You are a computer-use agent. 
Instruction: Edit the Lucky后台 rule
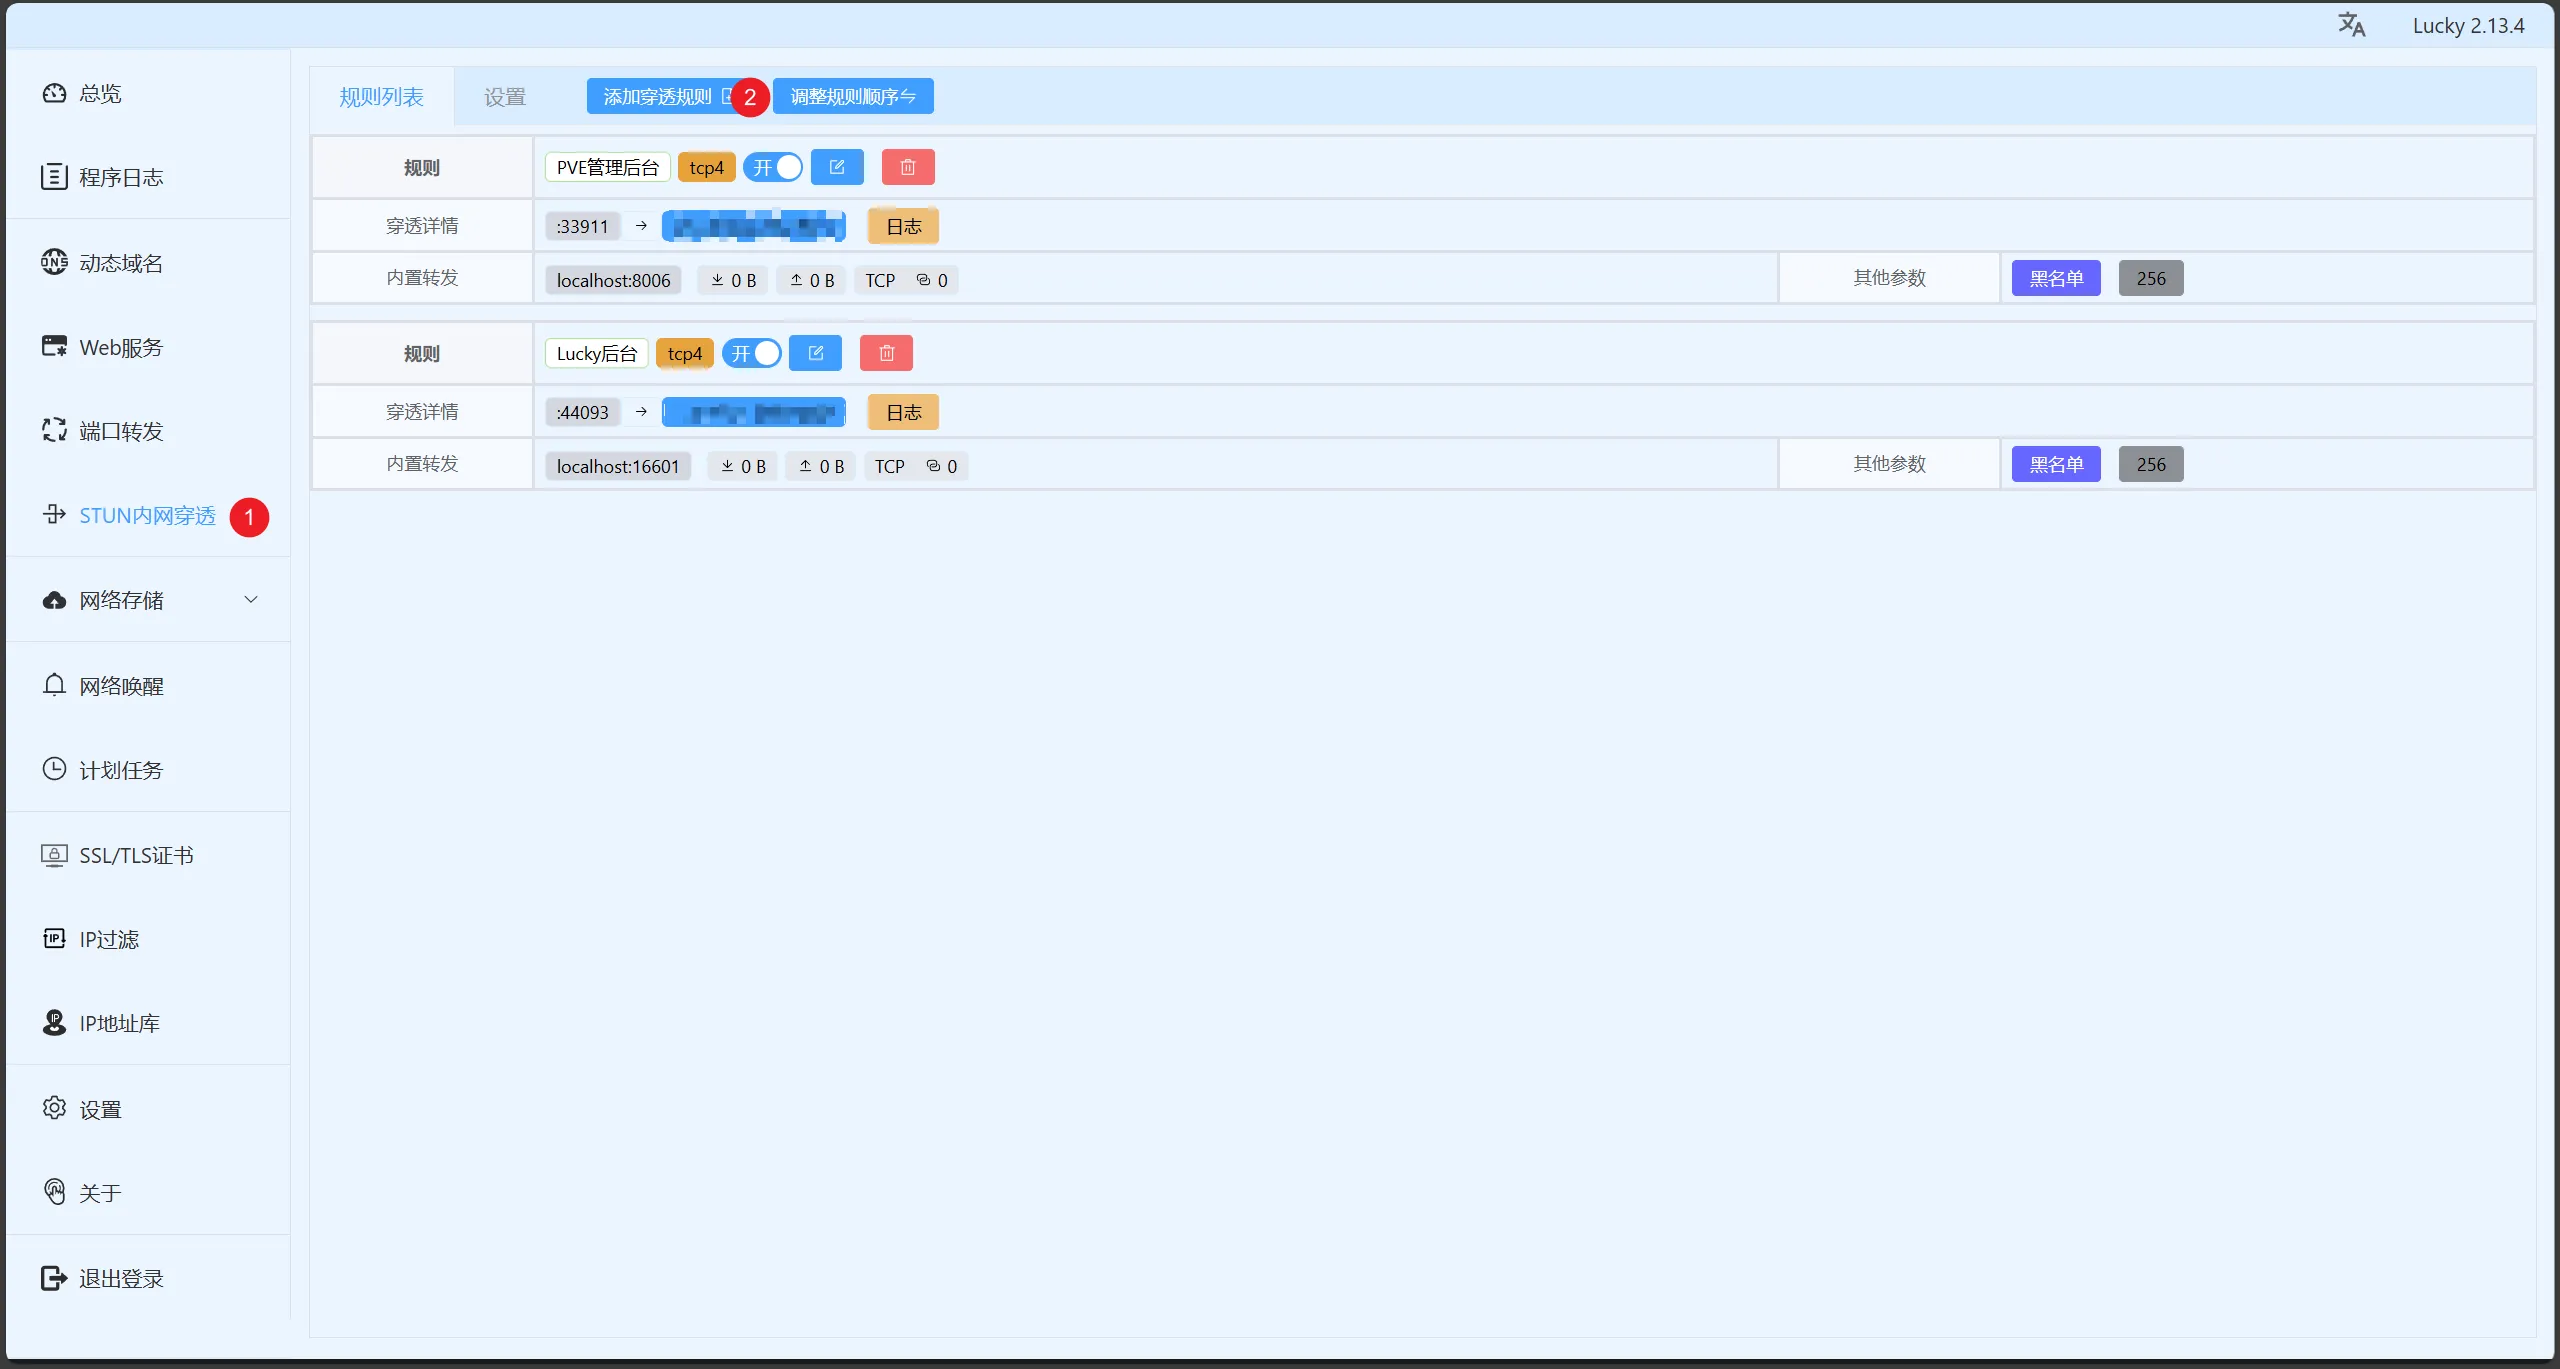(x=815, y=353)
